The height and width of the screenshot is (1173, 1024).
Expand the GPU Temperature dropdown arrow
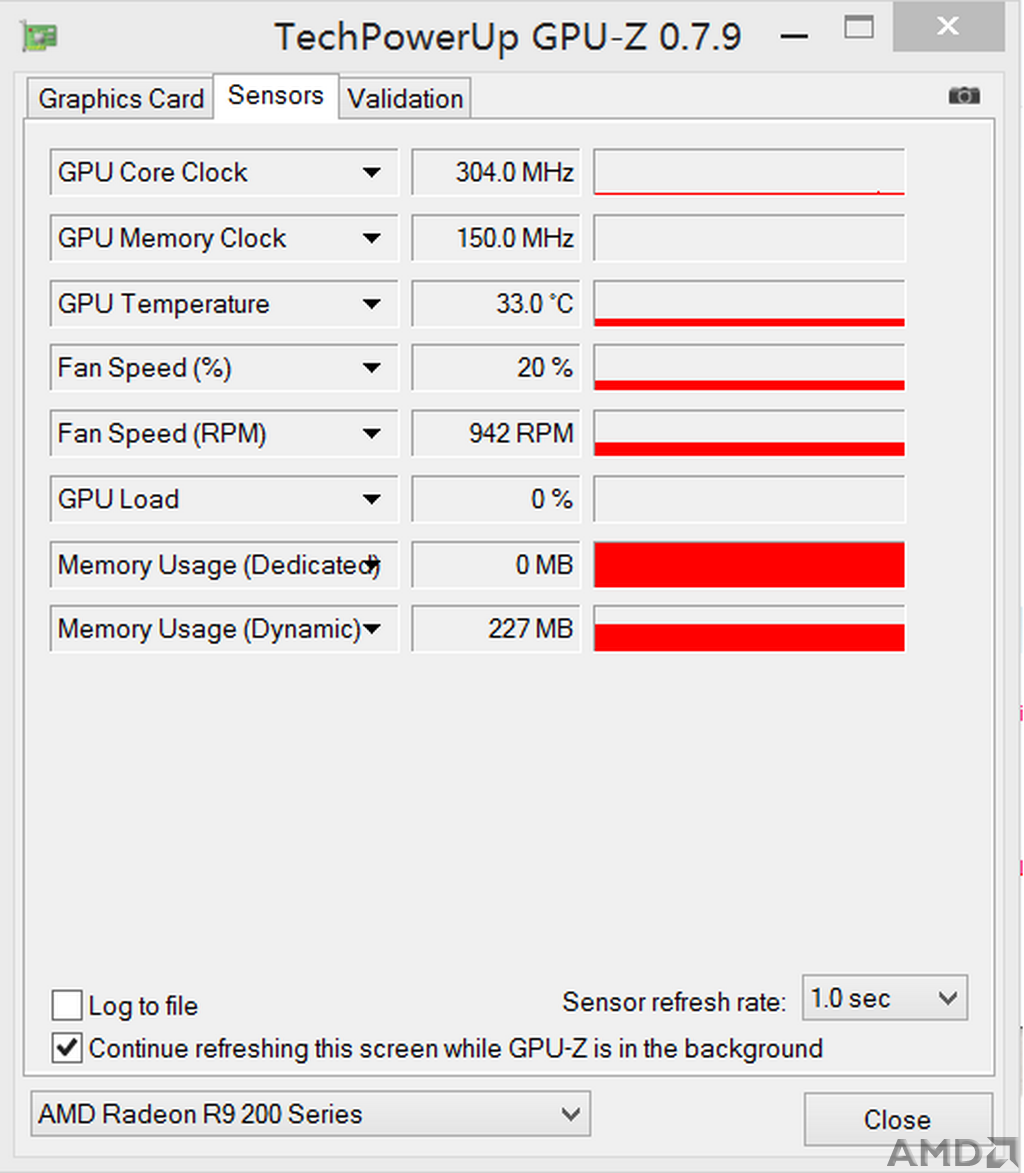tap(372, 304)
